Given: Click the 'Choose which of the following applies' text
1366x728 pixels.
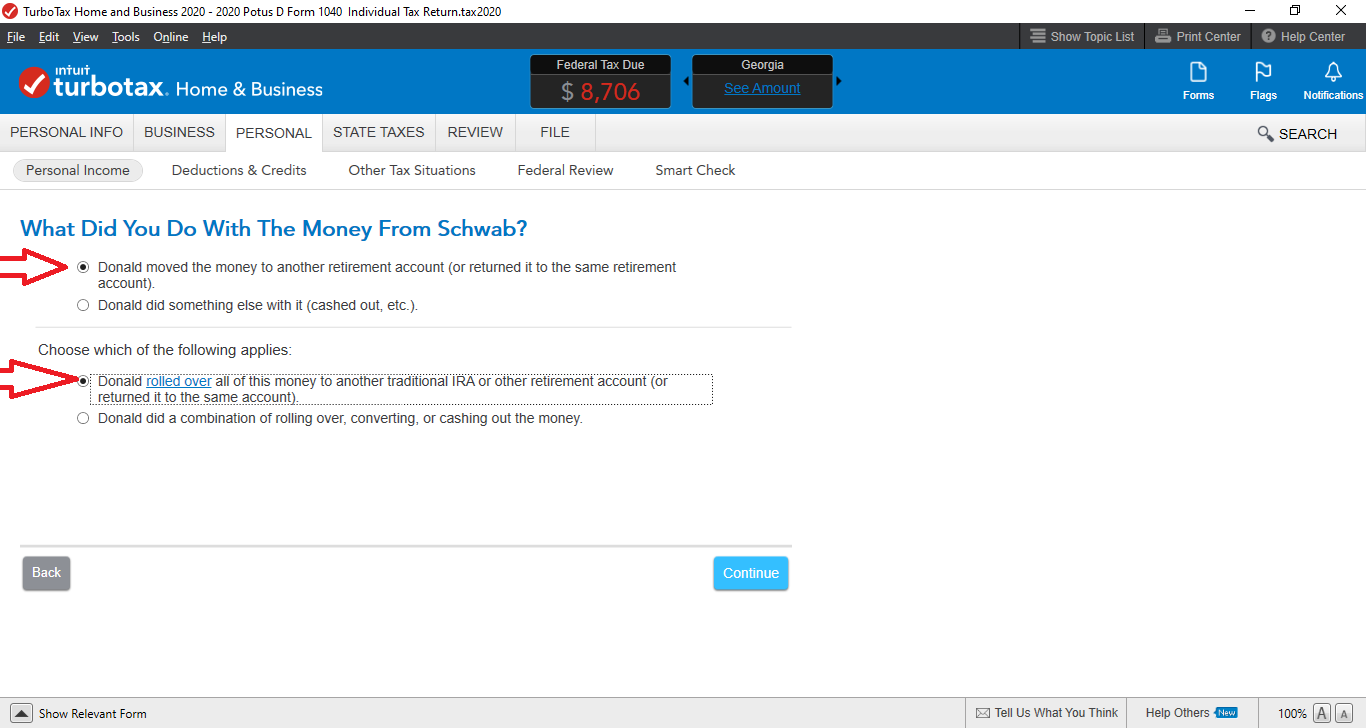Looking at the screenshot, I should click(x=165, y=350).
